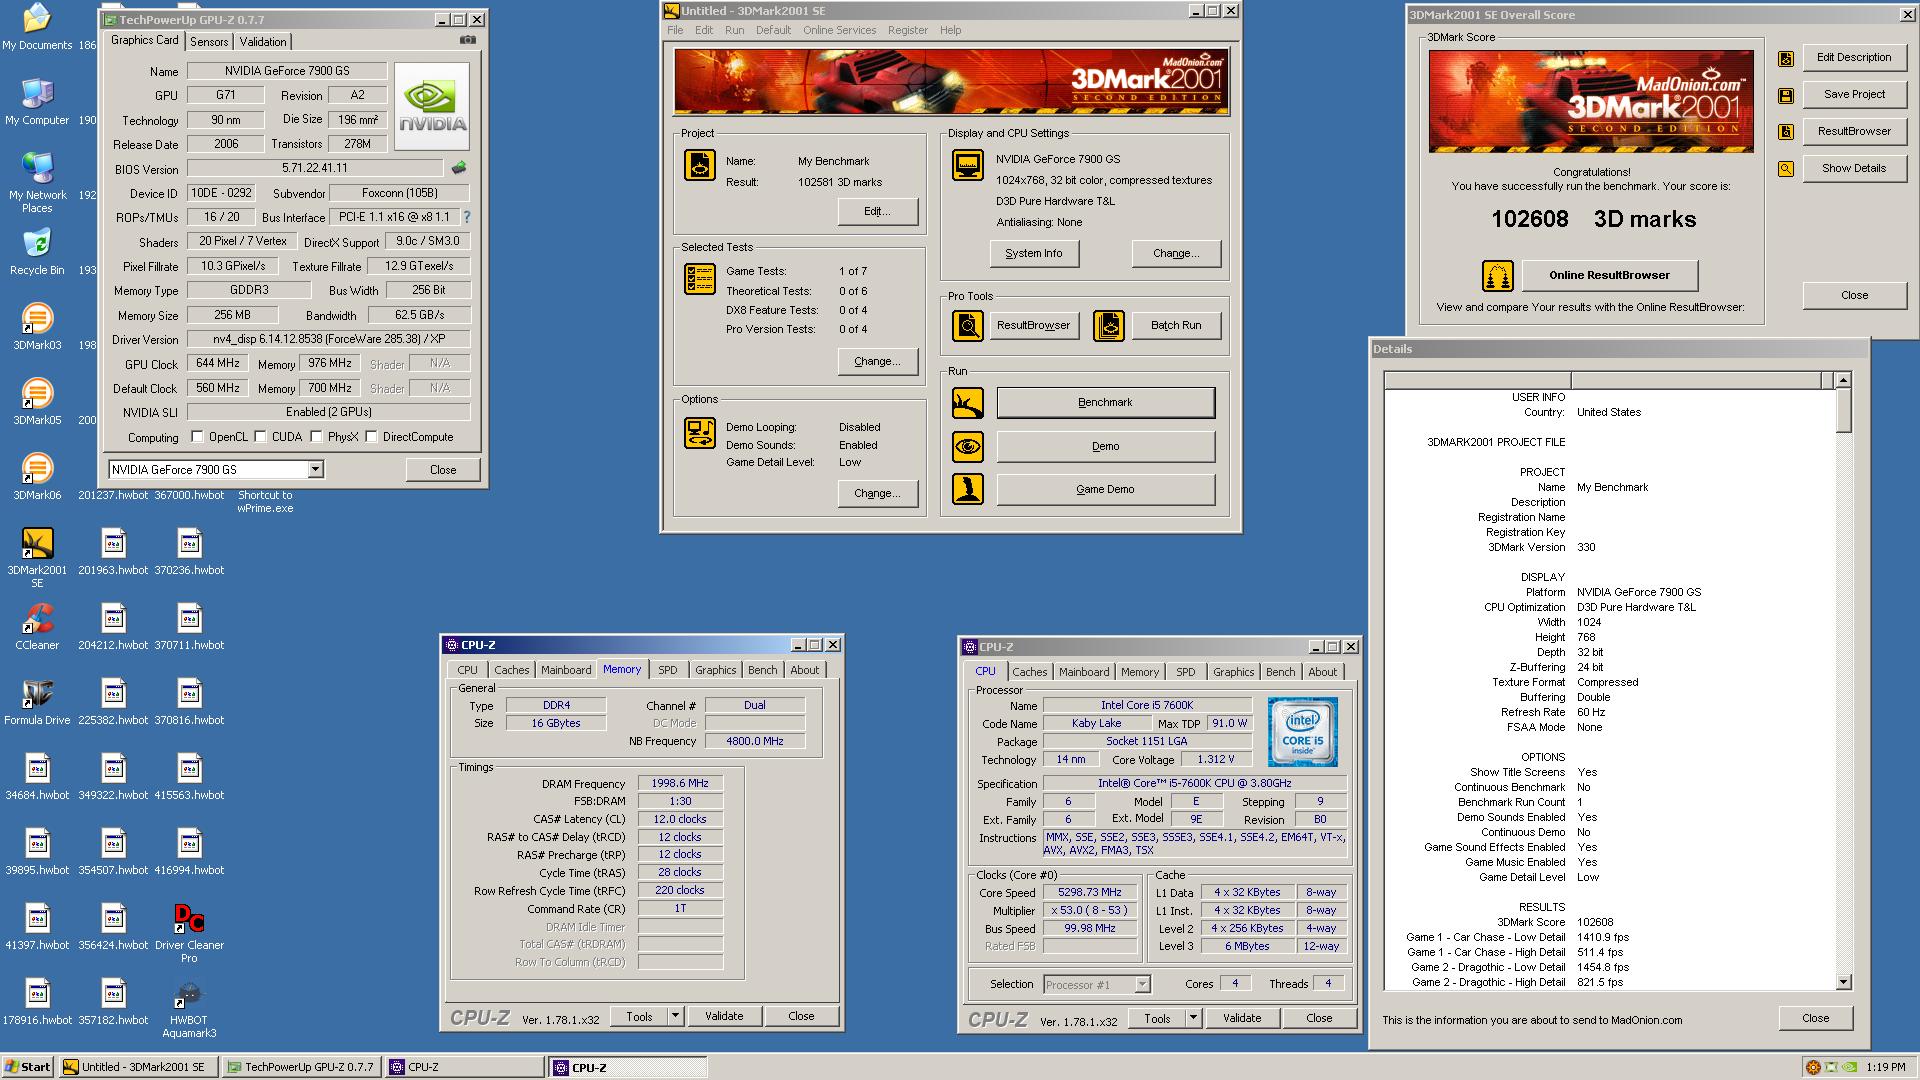Launch the 3DMark06 desktop shortcut
Screen dimensions: 1920x1080
pyautogui.click(x=37, y=477)
